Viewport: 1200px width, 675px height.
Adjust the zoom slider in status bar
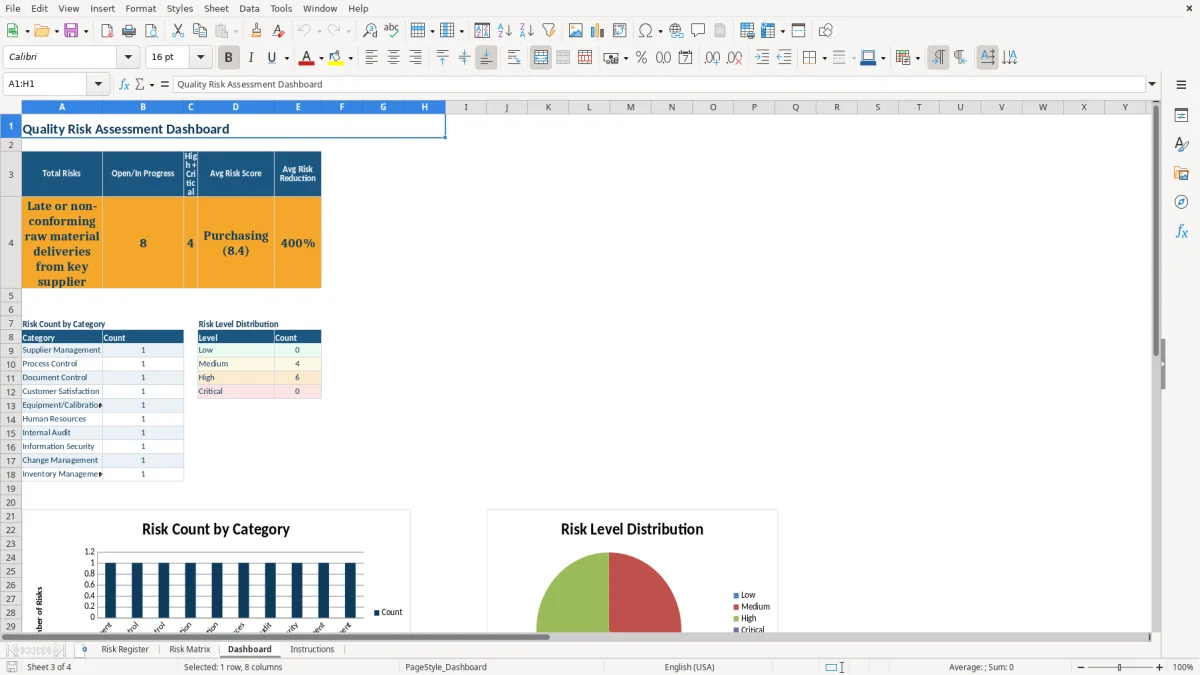point(1119,667)
